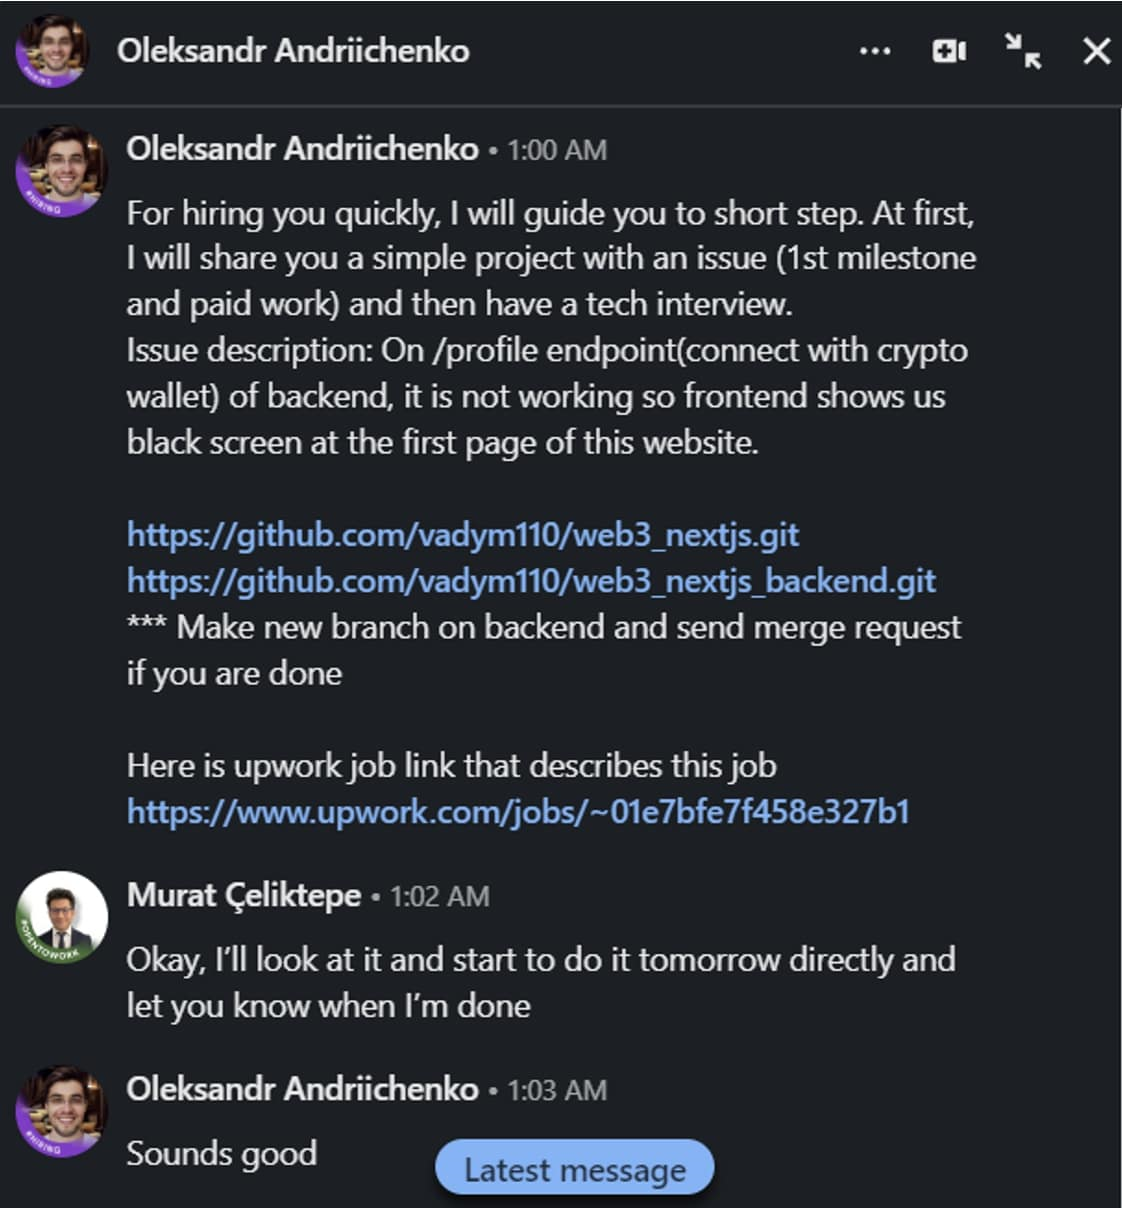The width and height of the screenshot is (1122, 1208).
Task: Open Murat Çeliktepe's profile via his name
Action: point(244,895)
